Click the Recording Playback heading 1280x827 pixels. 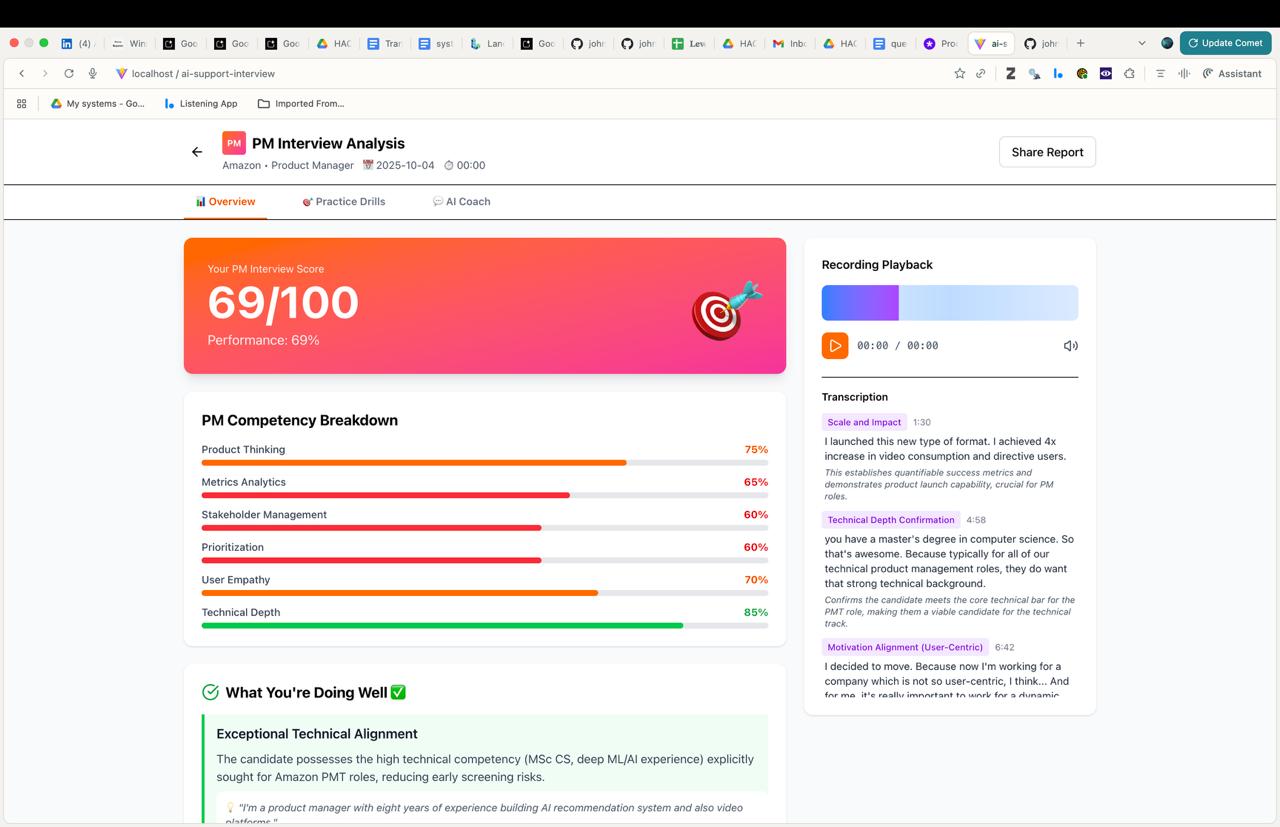click(877, 265)
